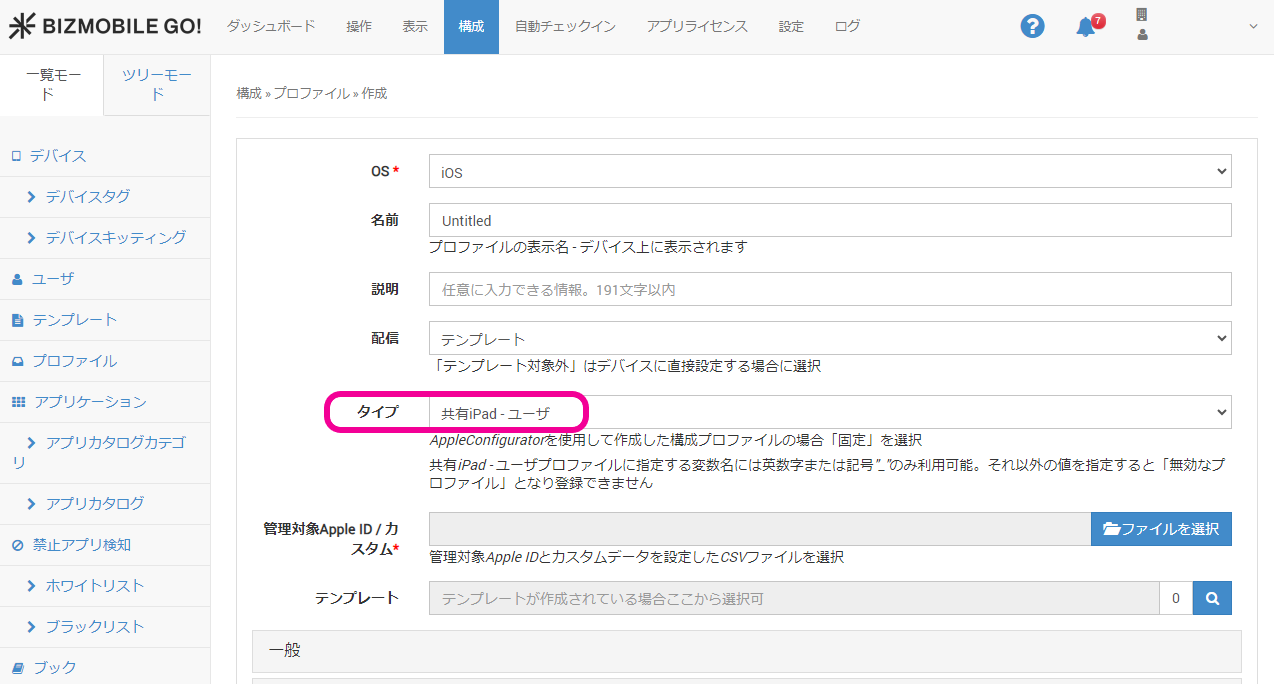The width and height of the screenshot is (1274, 684).
Task: Open the 配信 dropdown
Action: coord(829,339)
